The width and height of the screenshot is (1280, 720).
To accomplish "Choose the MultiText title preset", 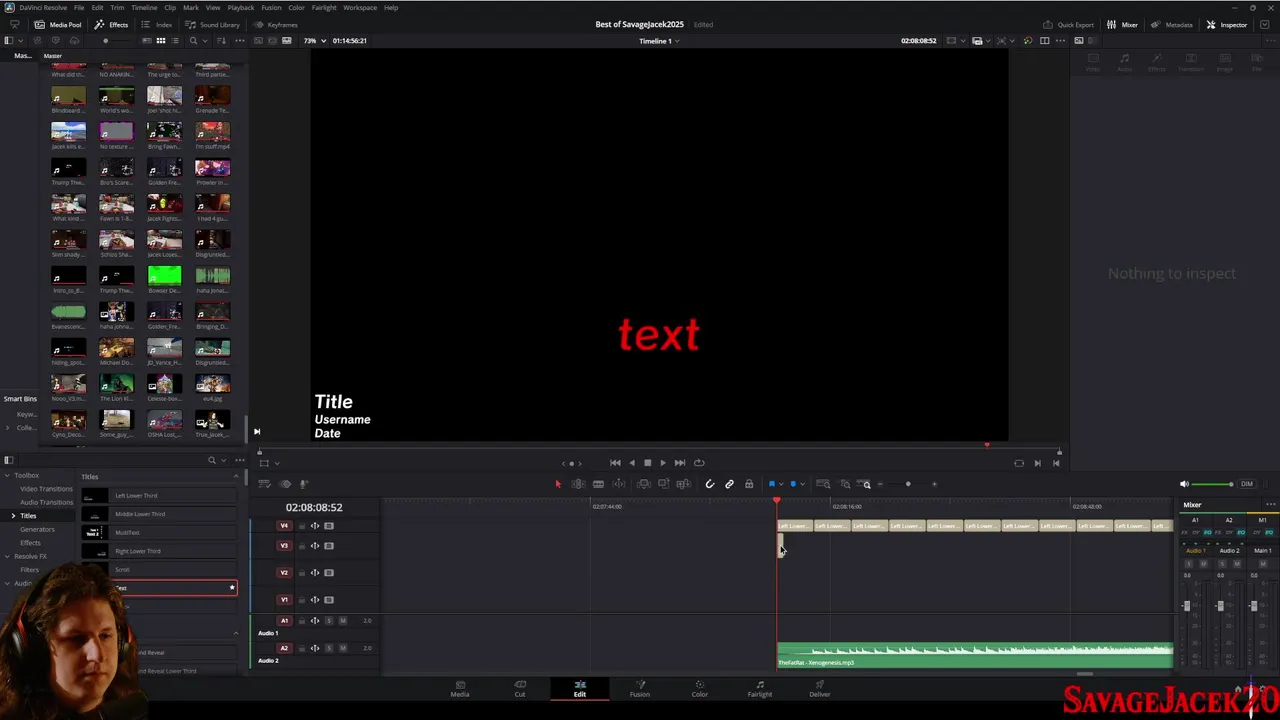I will click(x=160, y=532).
